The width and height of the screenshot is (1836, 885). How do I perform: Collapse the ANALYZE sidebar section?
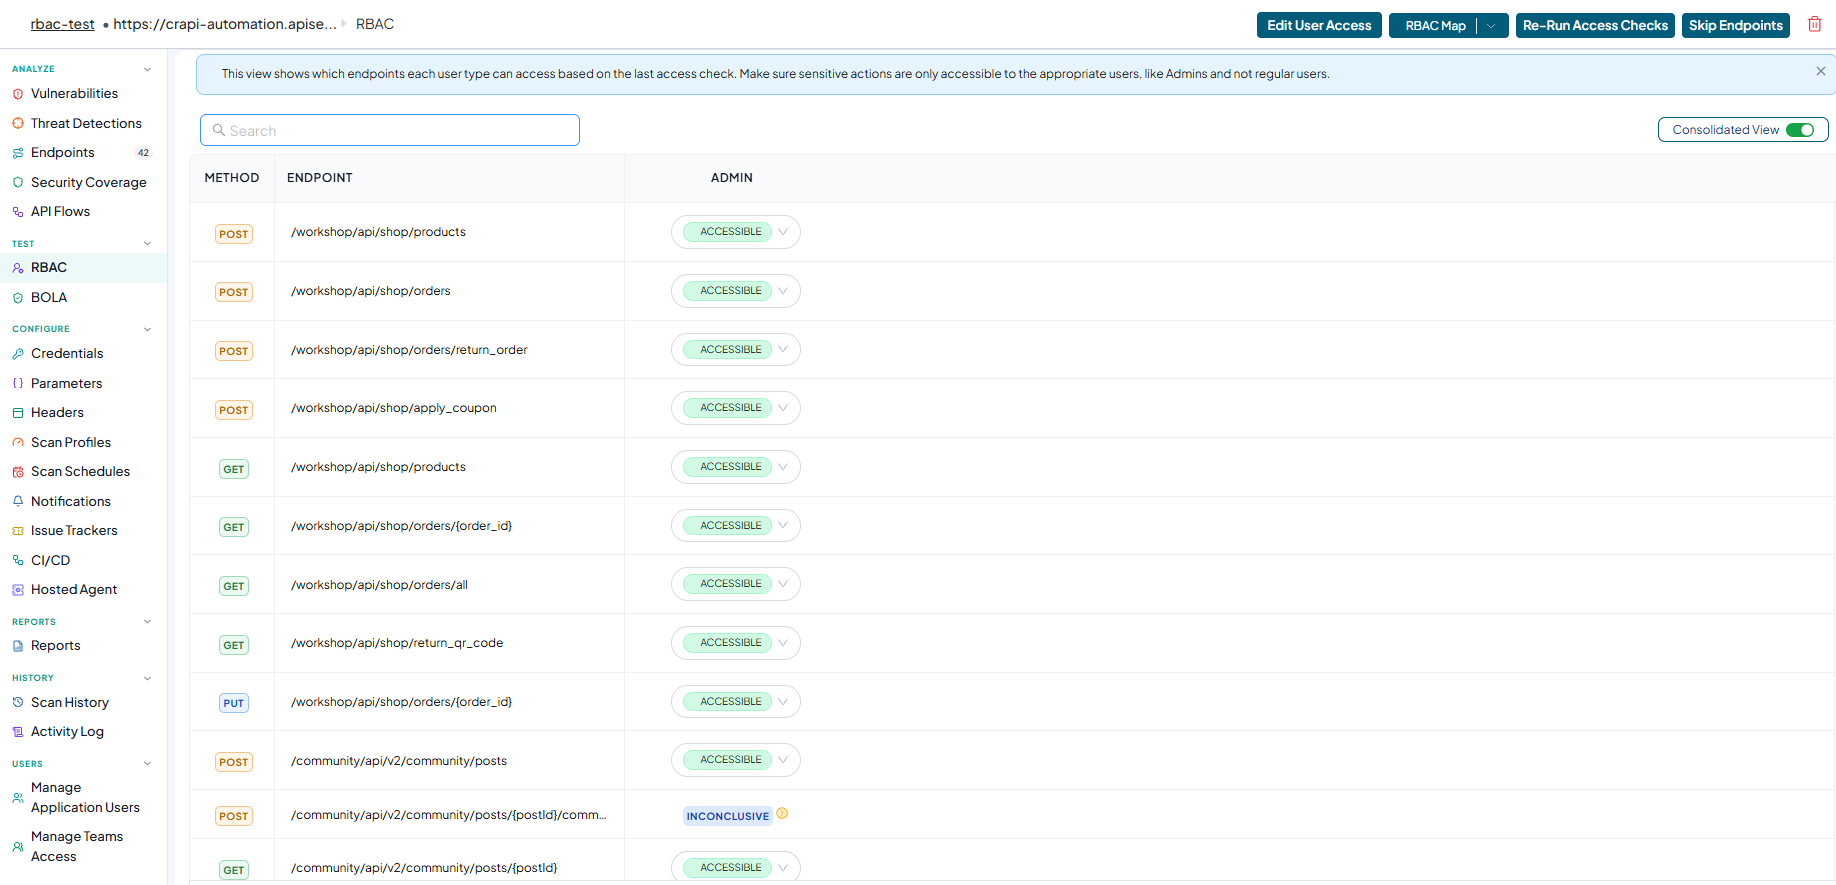tap(148, 69)
